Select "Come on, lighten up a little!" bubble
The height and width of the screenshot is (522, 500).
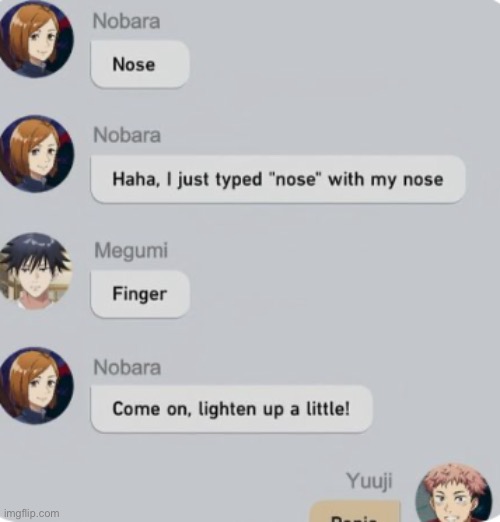[x=231, y=409]
